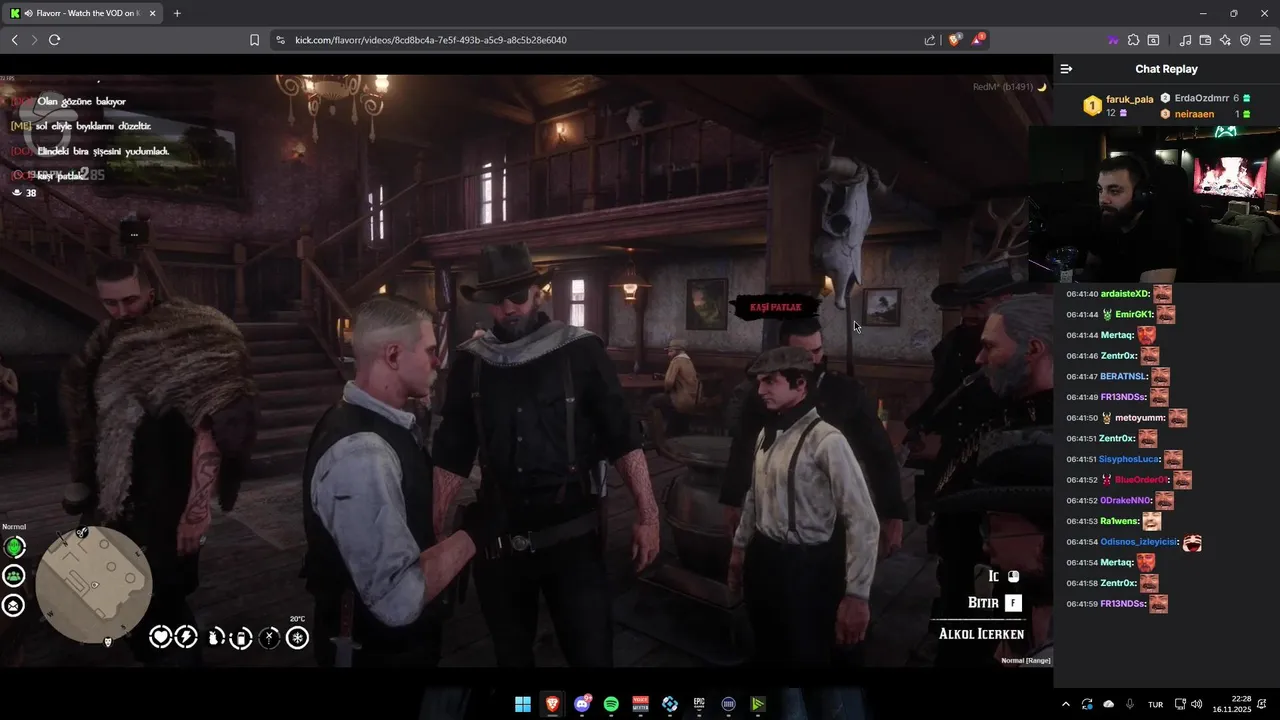Open the volume speaker tray control
1280x720 pixels.
(x=1197, y=704)
